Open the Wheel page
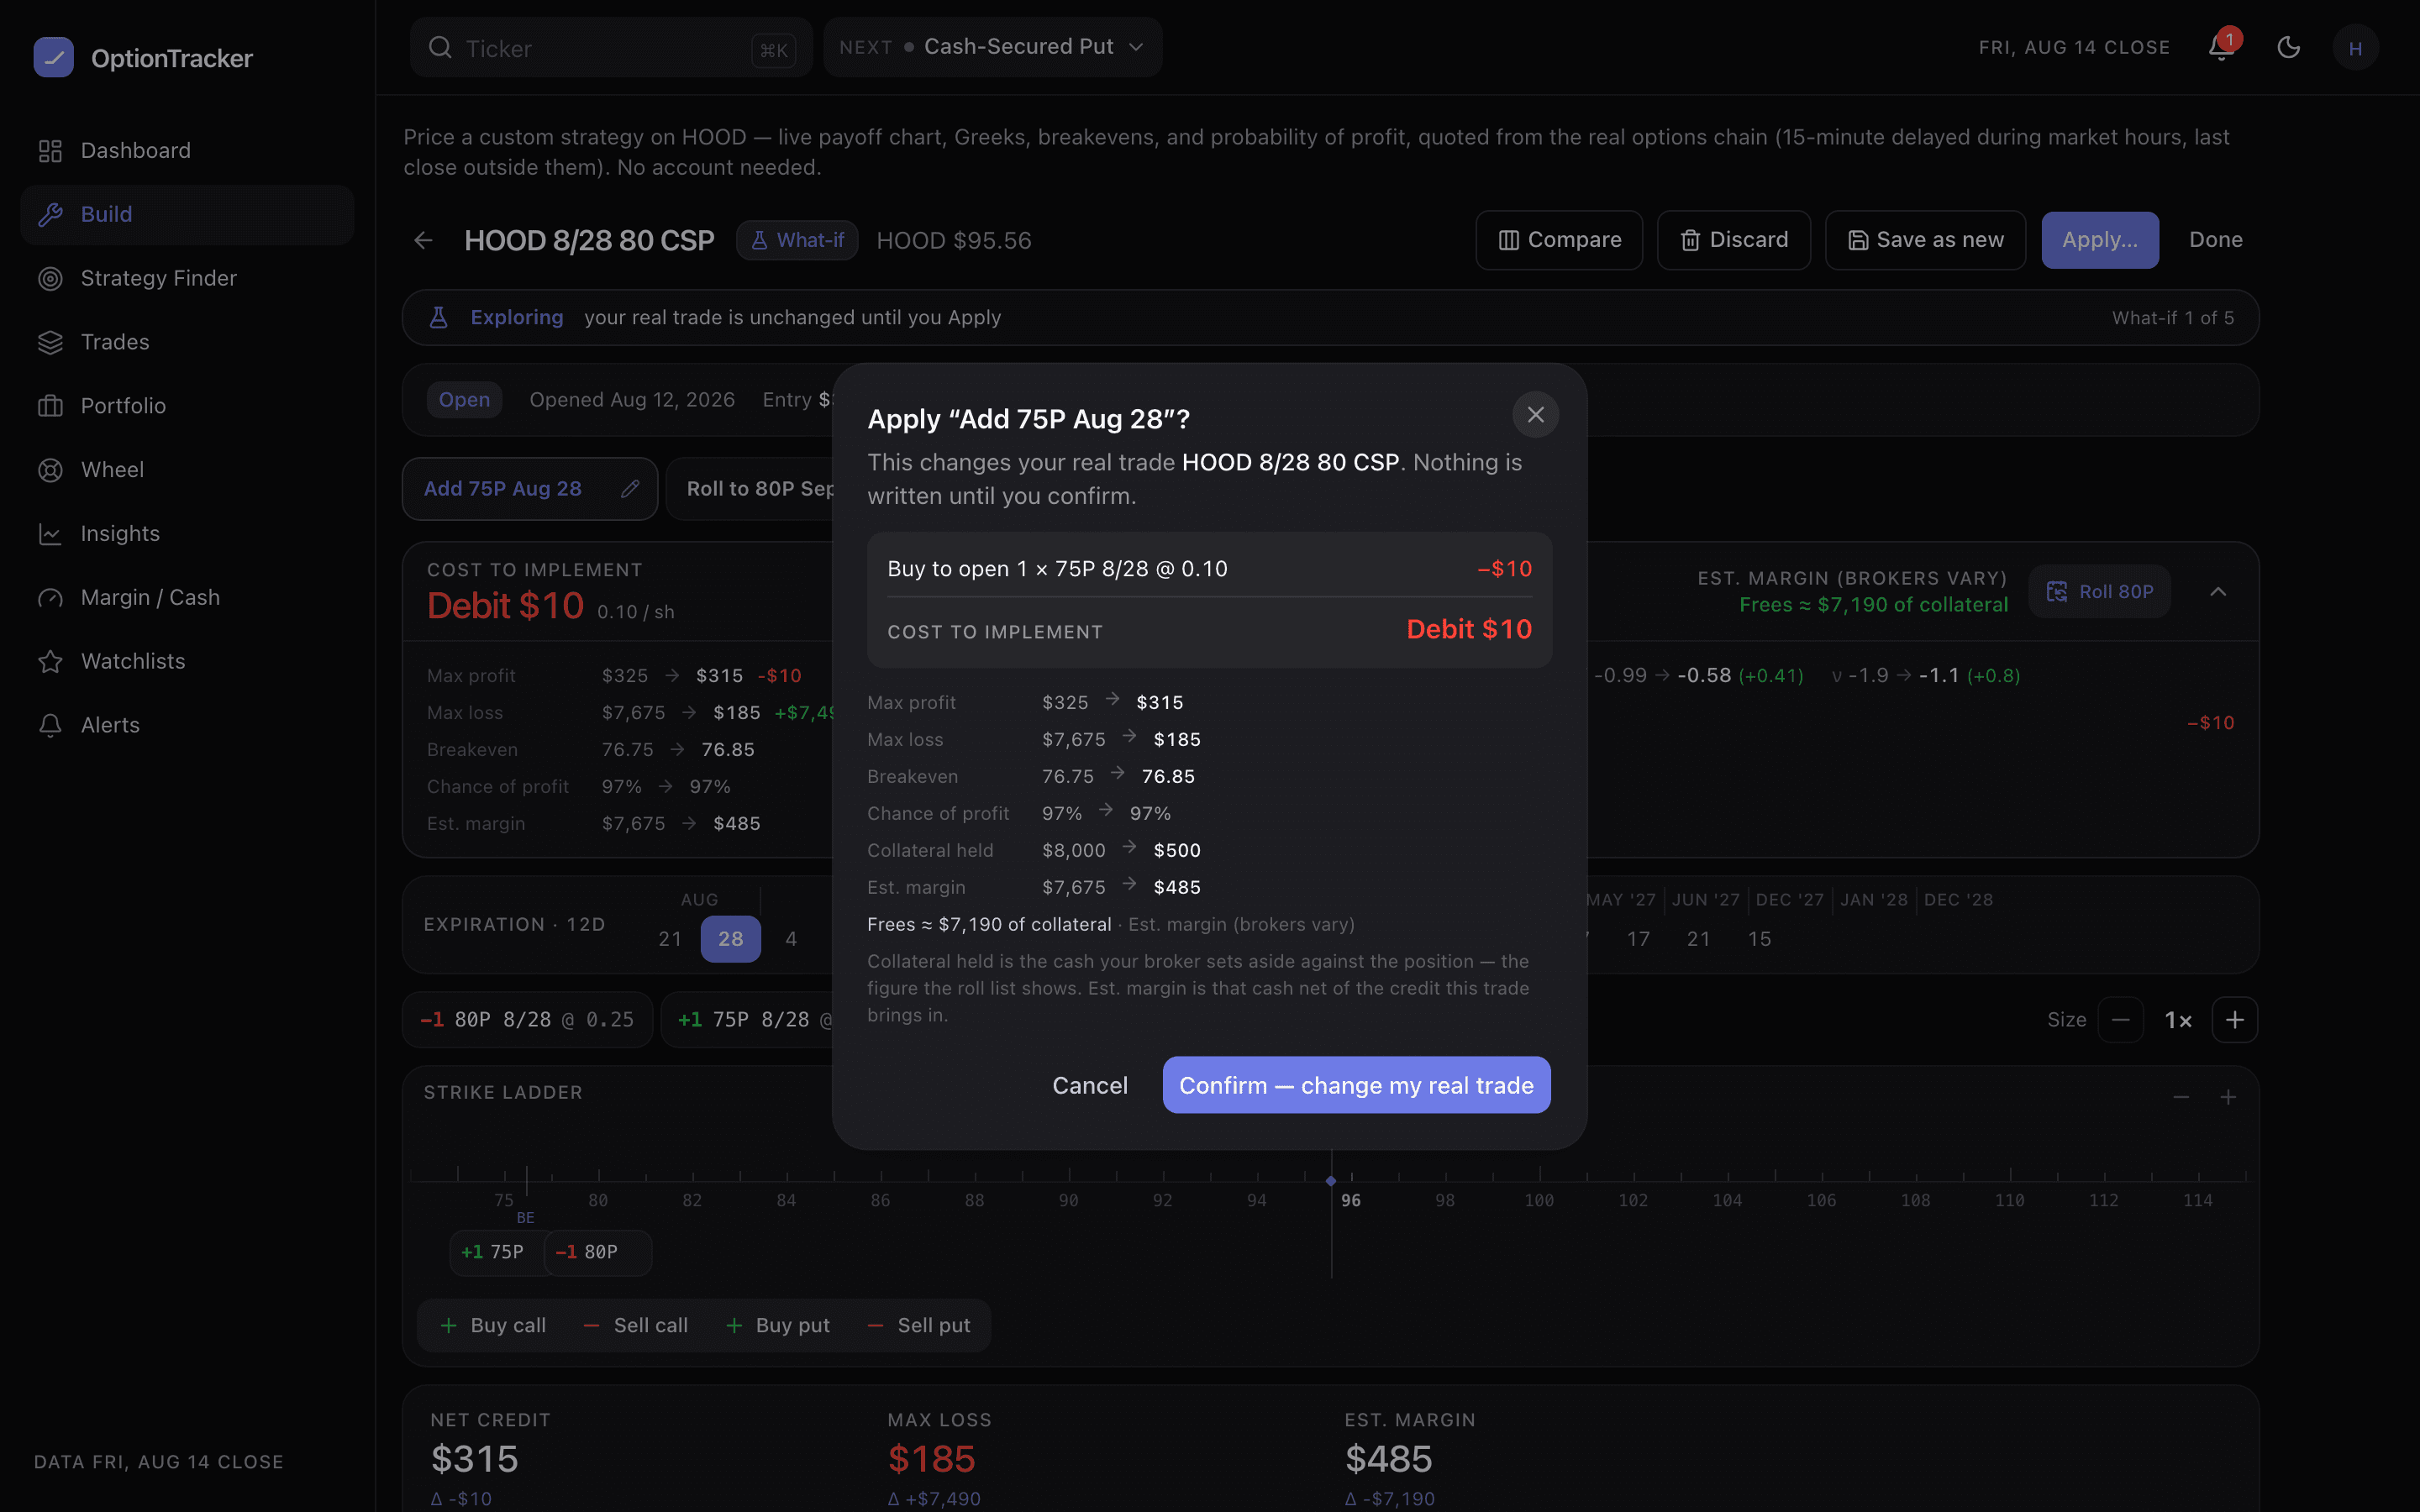Image resolution: width=2420 pixels, height=1512 pixels. [187, 470]
